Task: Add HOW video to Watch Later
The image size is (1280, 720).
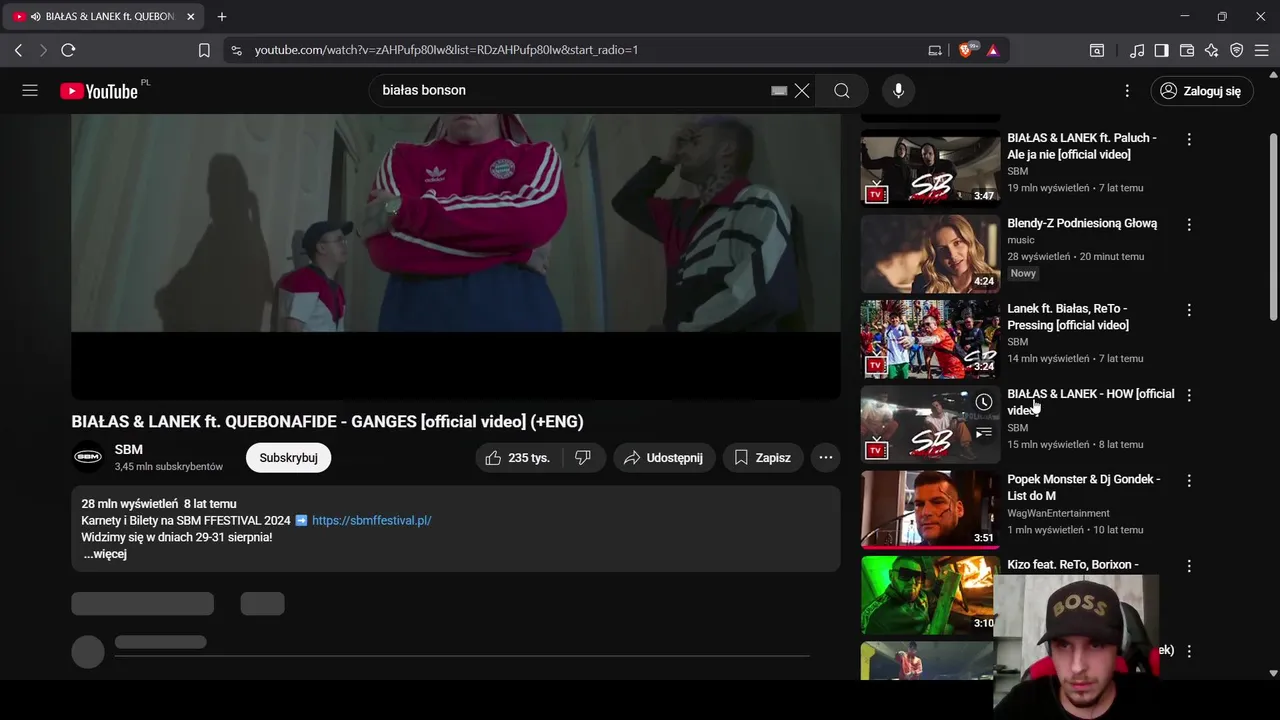Action: tap(984, 402)
